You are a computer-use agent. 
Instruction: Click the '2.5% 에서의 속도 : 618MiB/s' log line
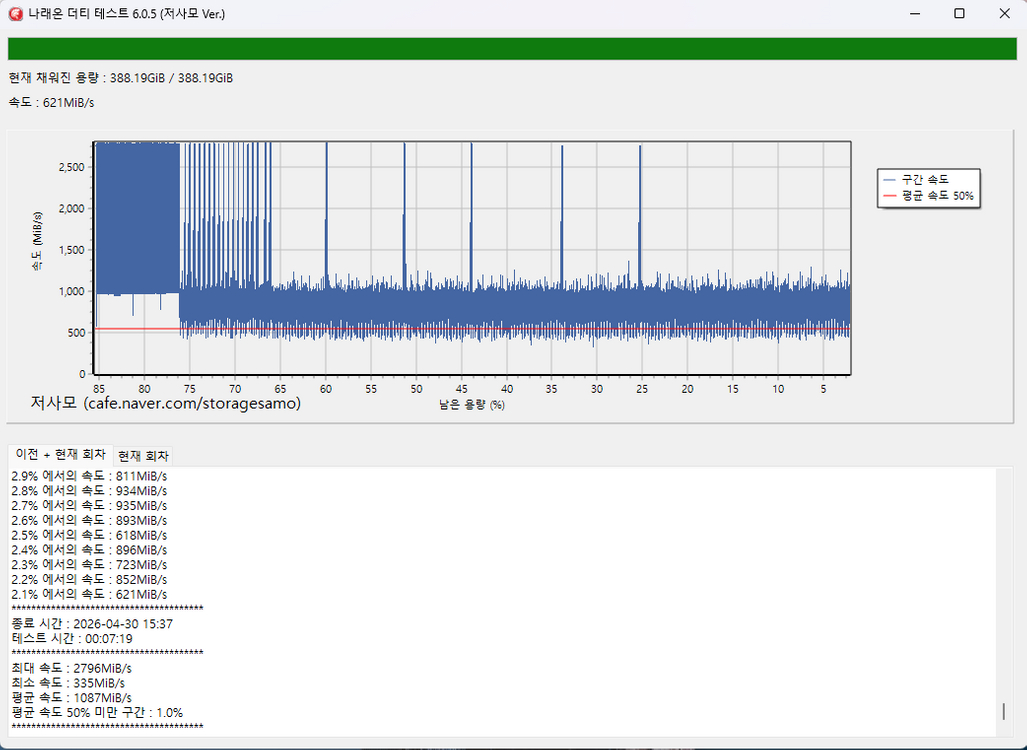pos(89,535)
